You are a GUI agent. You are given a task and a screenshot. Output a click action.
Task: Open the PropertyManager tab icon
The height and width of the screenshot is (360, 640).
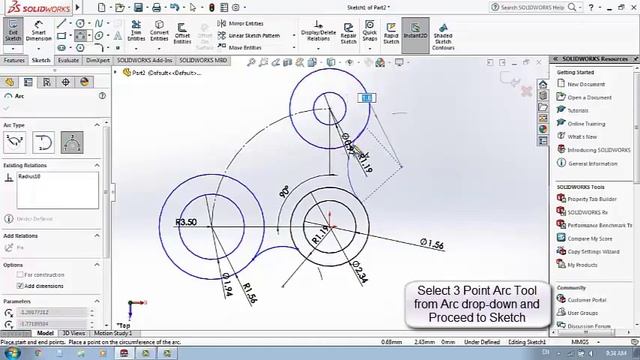click(x=28, y=82)
